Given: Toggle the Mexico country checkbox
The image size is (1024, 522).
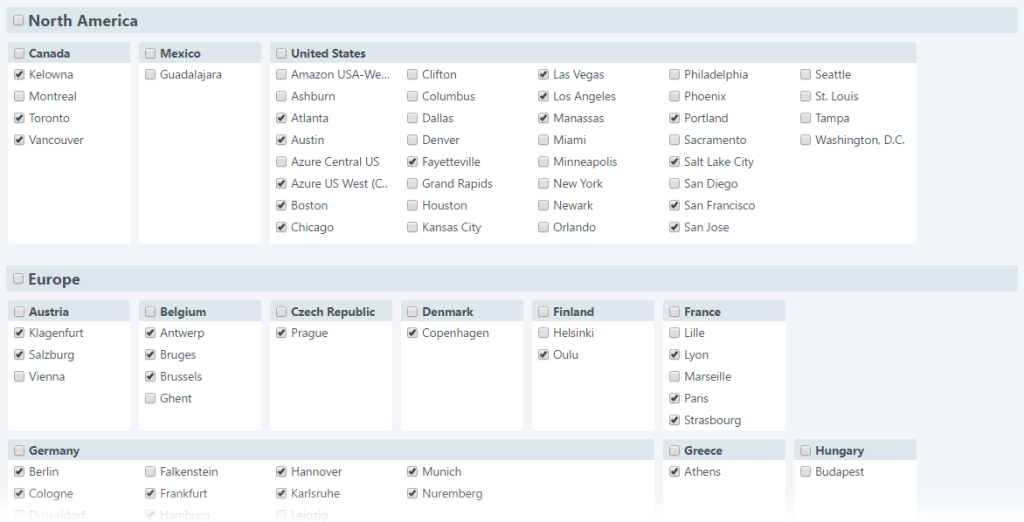Looking at the screenshot, I should tap(150, 54).
